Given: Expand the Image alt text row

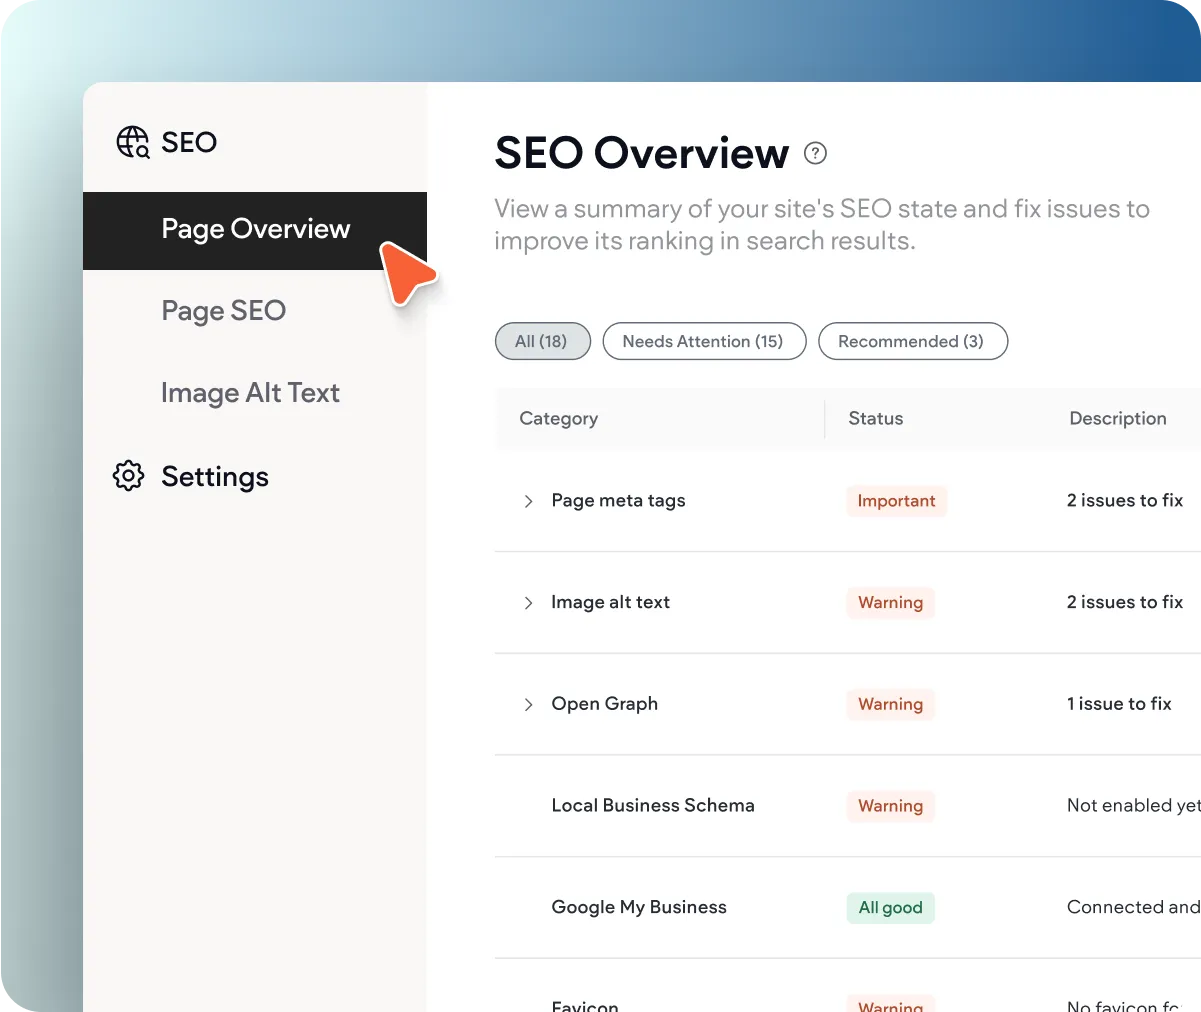Looking at the screenshot, I should tap(528, 603).
